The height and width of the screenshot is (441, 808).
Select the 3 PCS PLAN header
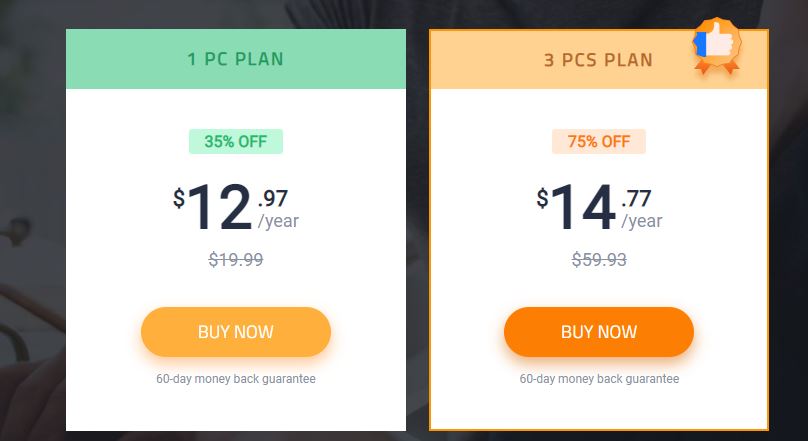pos(599,60)
